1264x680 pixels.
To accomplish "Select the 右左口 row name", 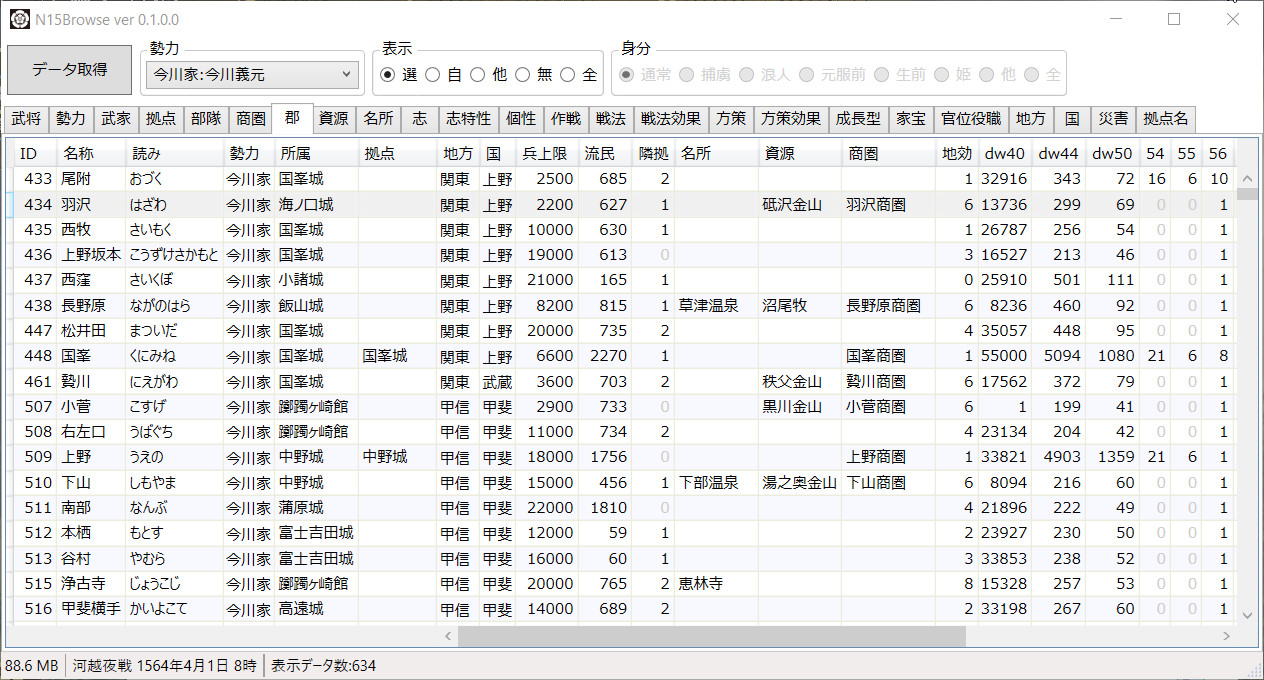I will (x=84, y=432).
